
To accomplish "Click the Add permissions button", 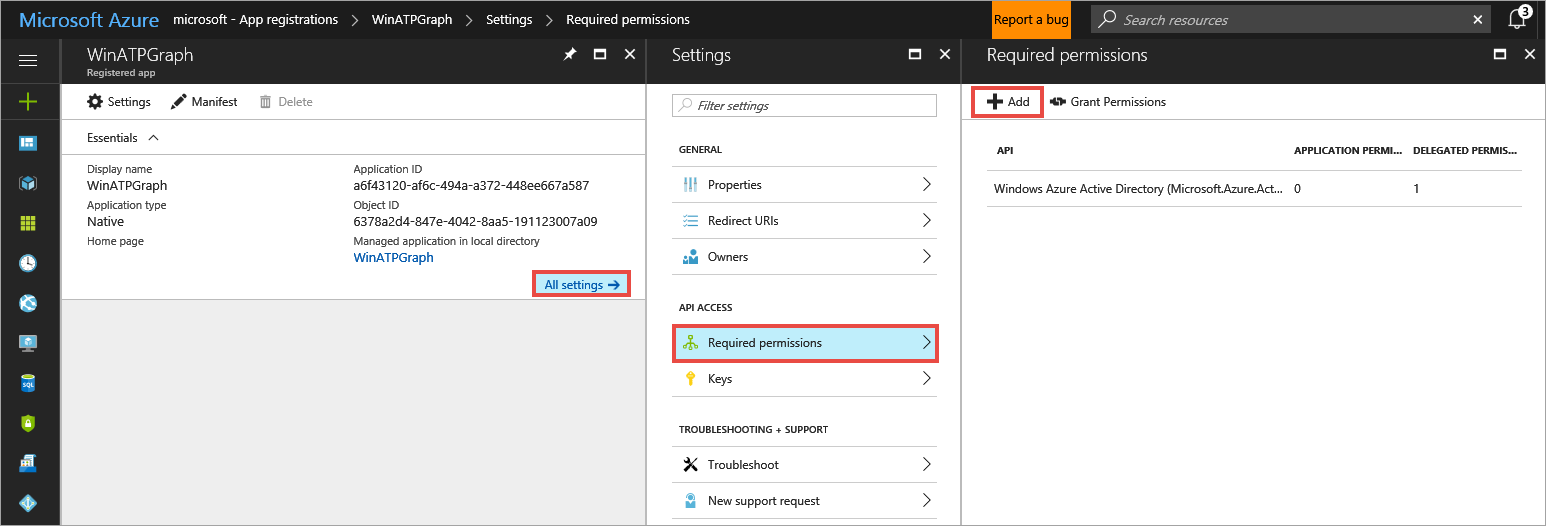I will 1008,102.
